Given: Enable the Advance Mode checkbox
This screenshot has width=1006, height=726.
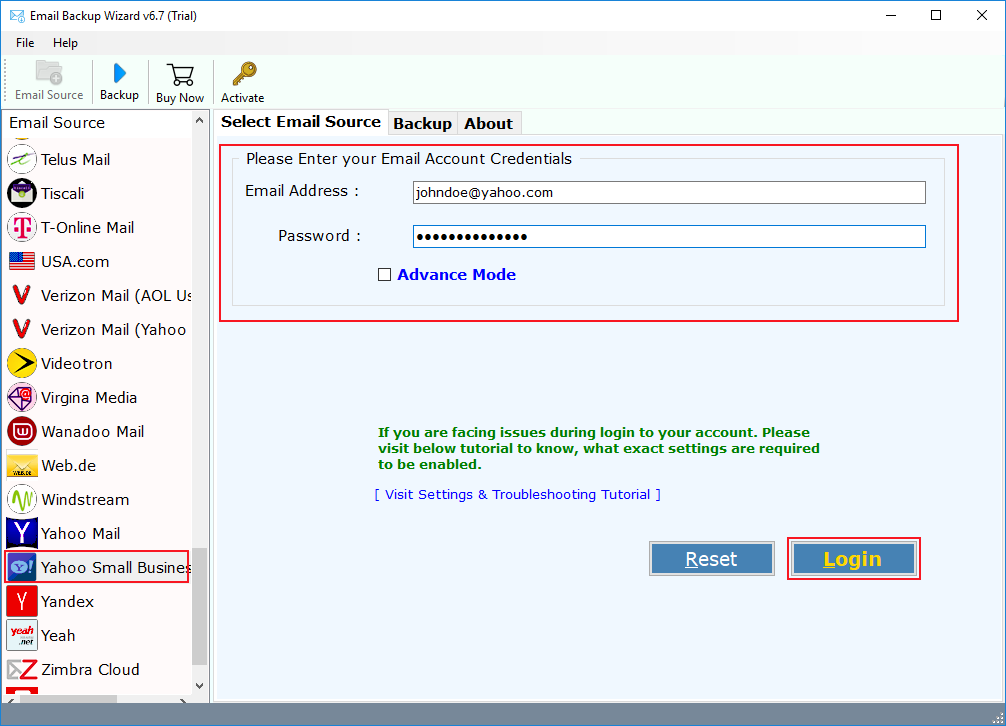Looking at the screenshot, I should 384,274.
